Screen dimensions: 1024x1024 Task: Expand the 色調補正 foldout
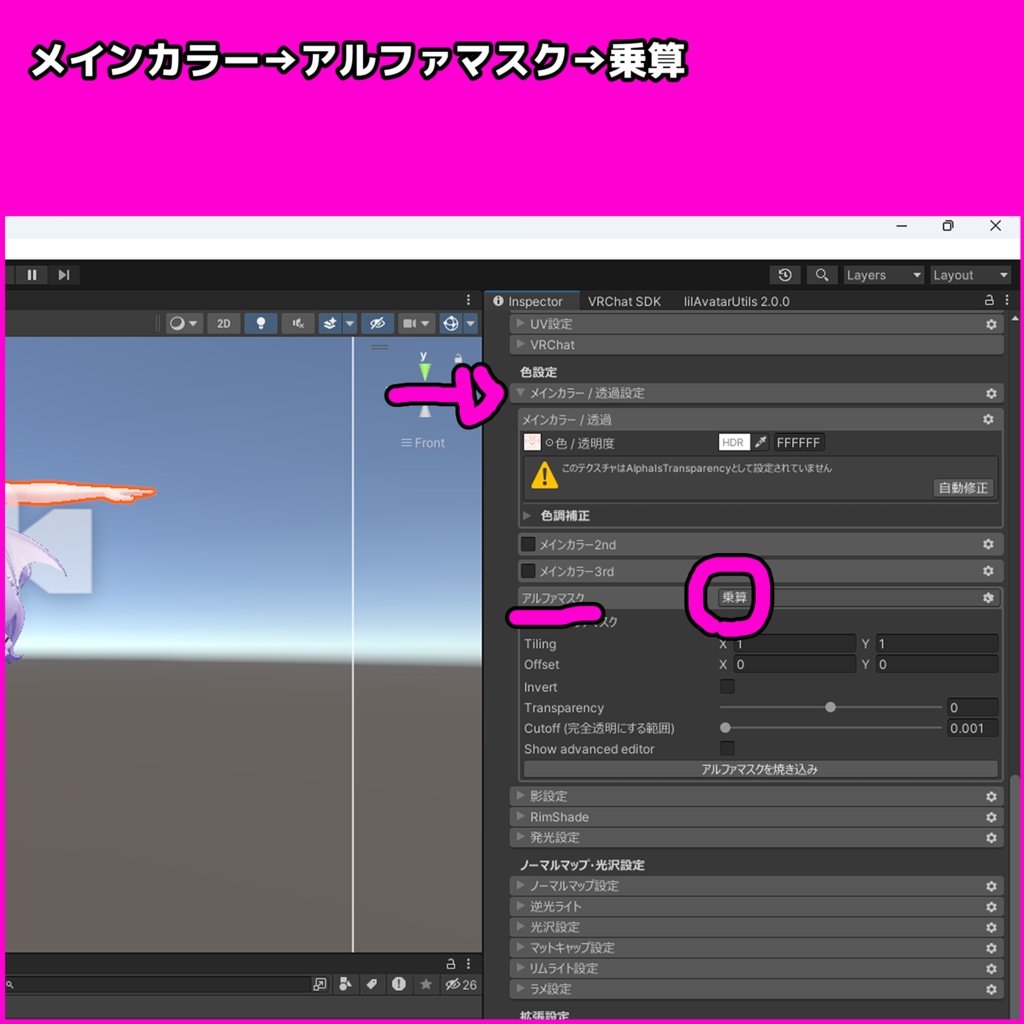[527, 515]
